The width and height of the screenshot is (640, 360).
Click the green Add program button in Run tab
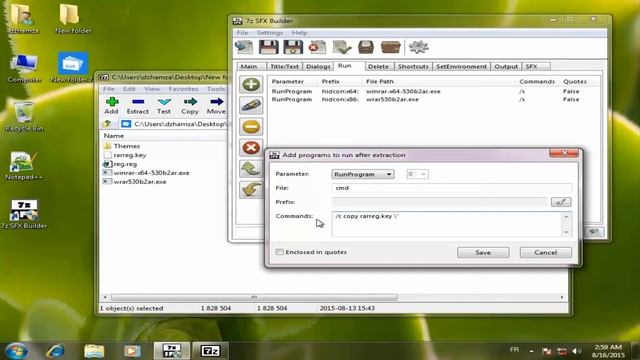click(x=251, y=84)
